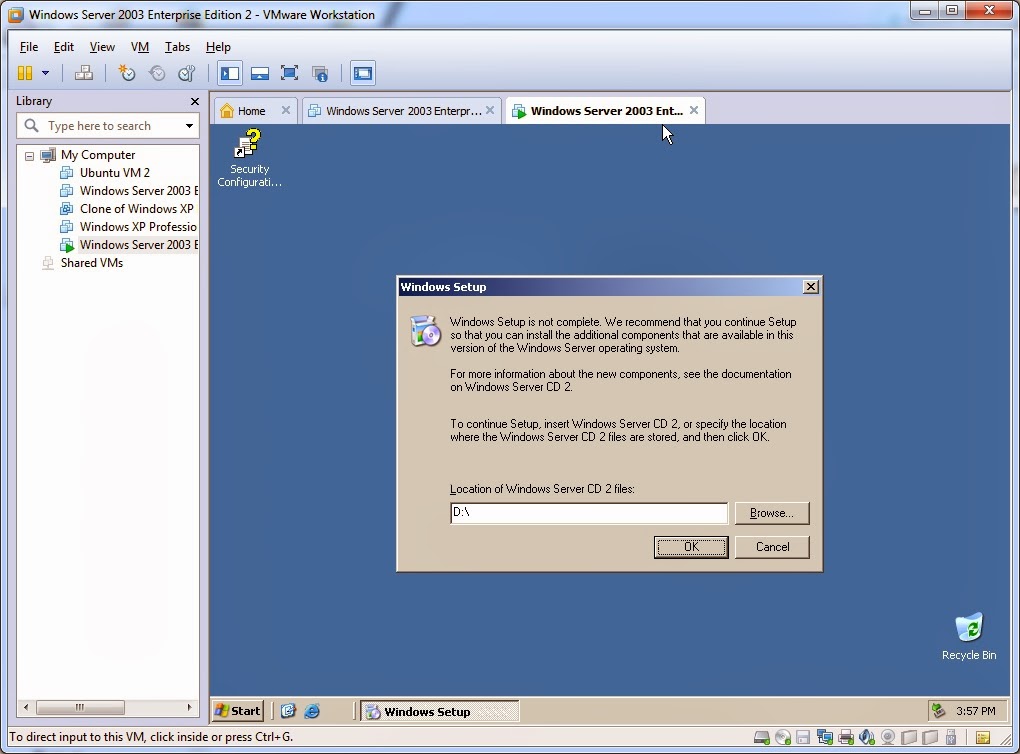Image resolution: width=1020 pixels, height=754 pixels.
Task: Enter full screen mode icon
Action: [x=289, y=73]
